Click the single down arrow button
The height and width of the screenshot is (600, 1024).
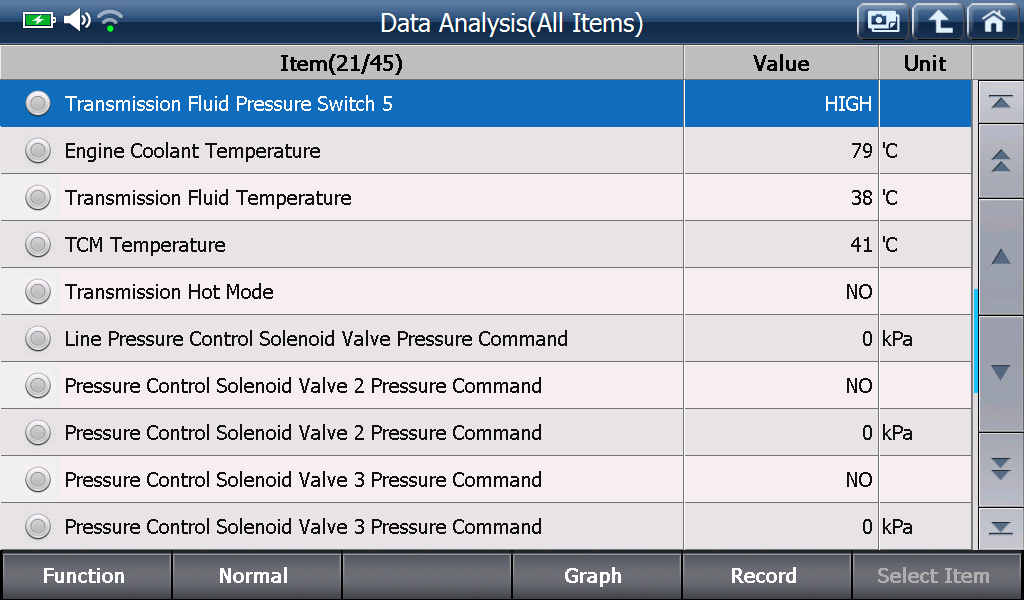[x=1000, y=373]
